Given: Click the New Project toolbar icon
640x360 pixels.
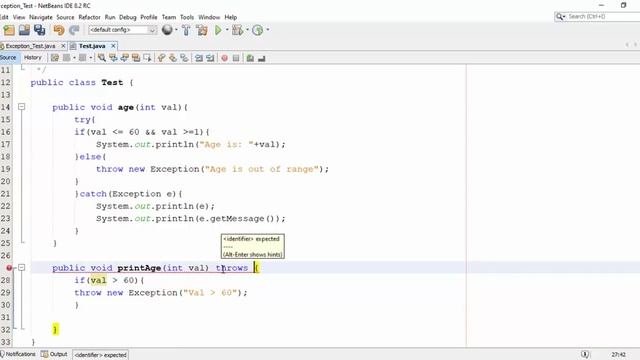Looking at the screenshot, I should 9,30.
